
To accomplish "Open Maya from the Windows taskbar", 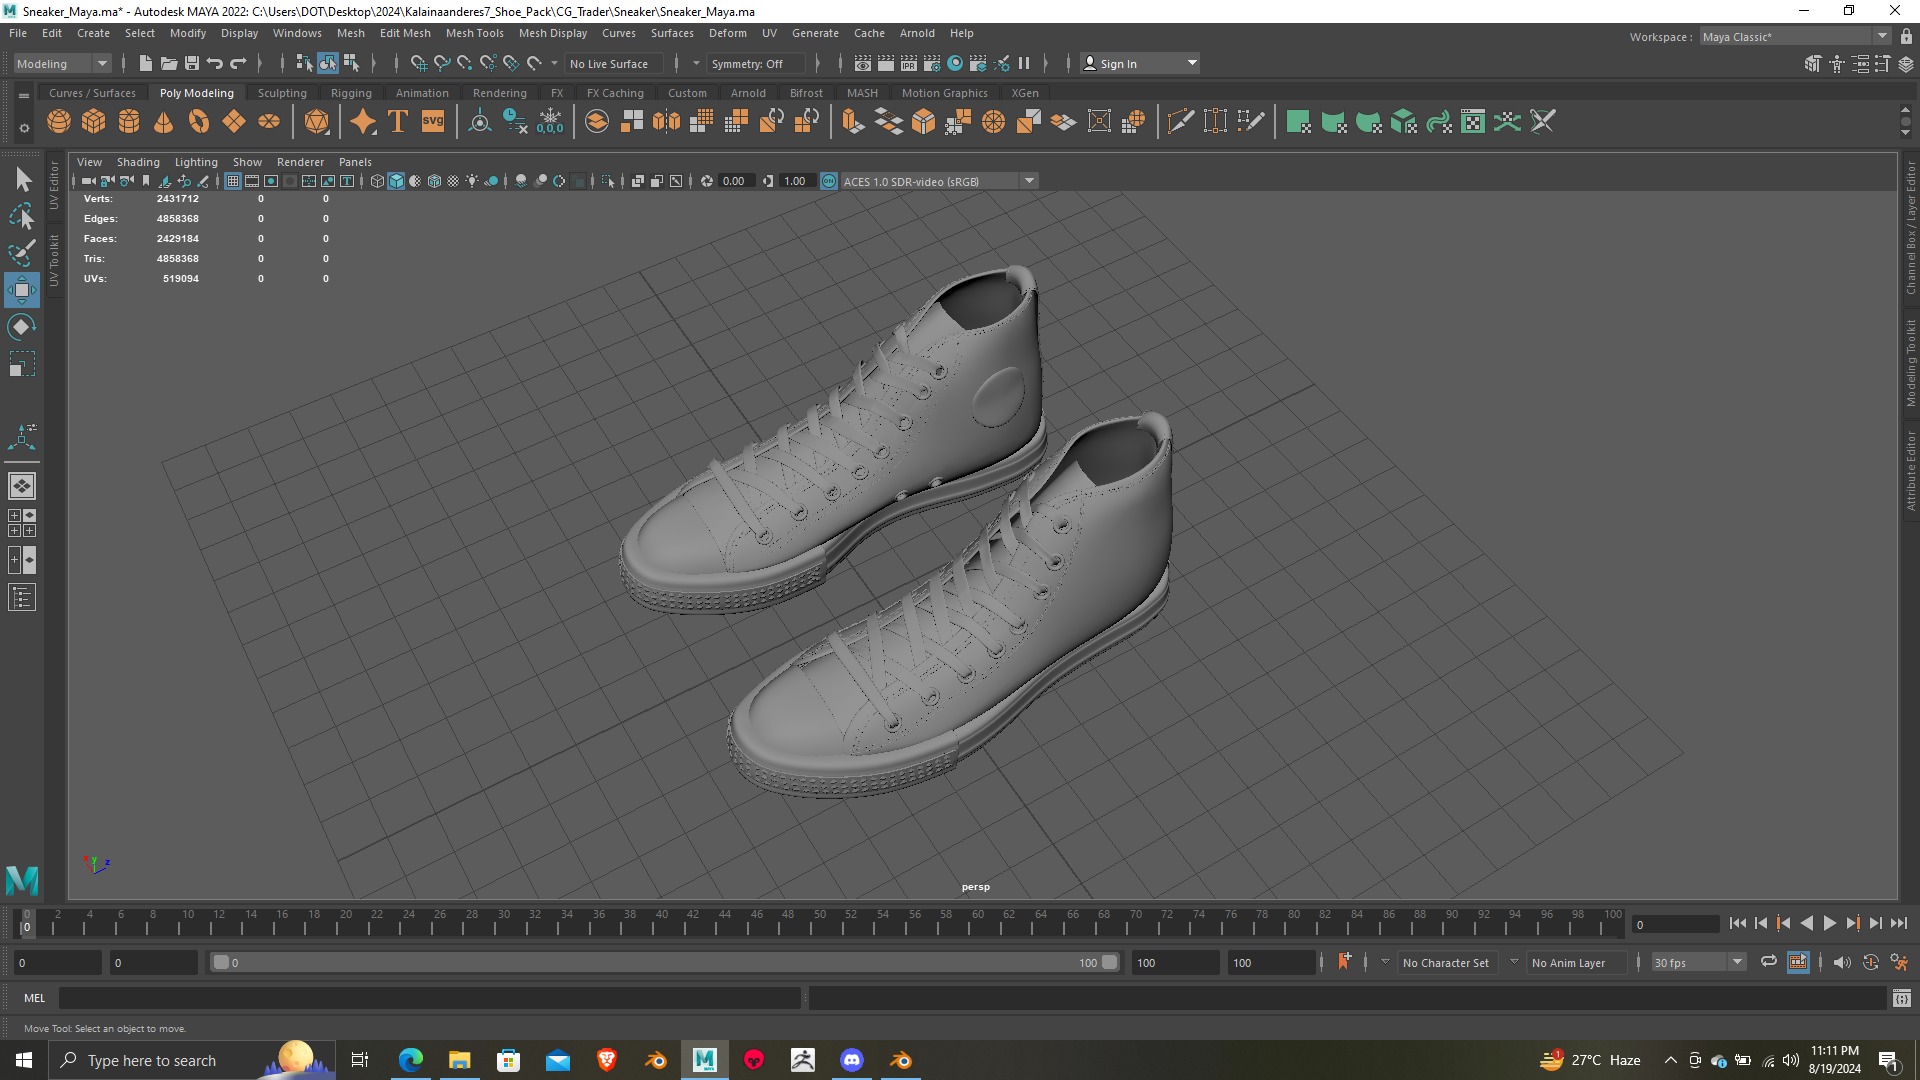I will 704,1060.
